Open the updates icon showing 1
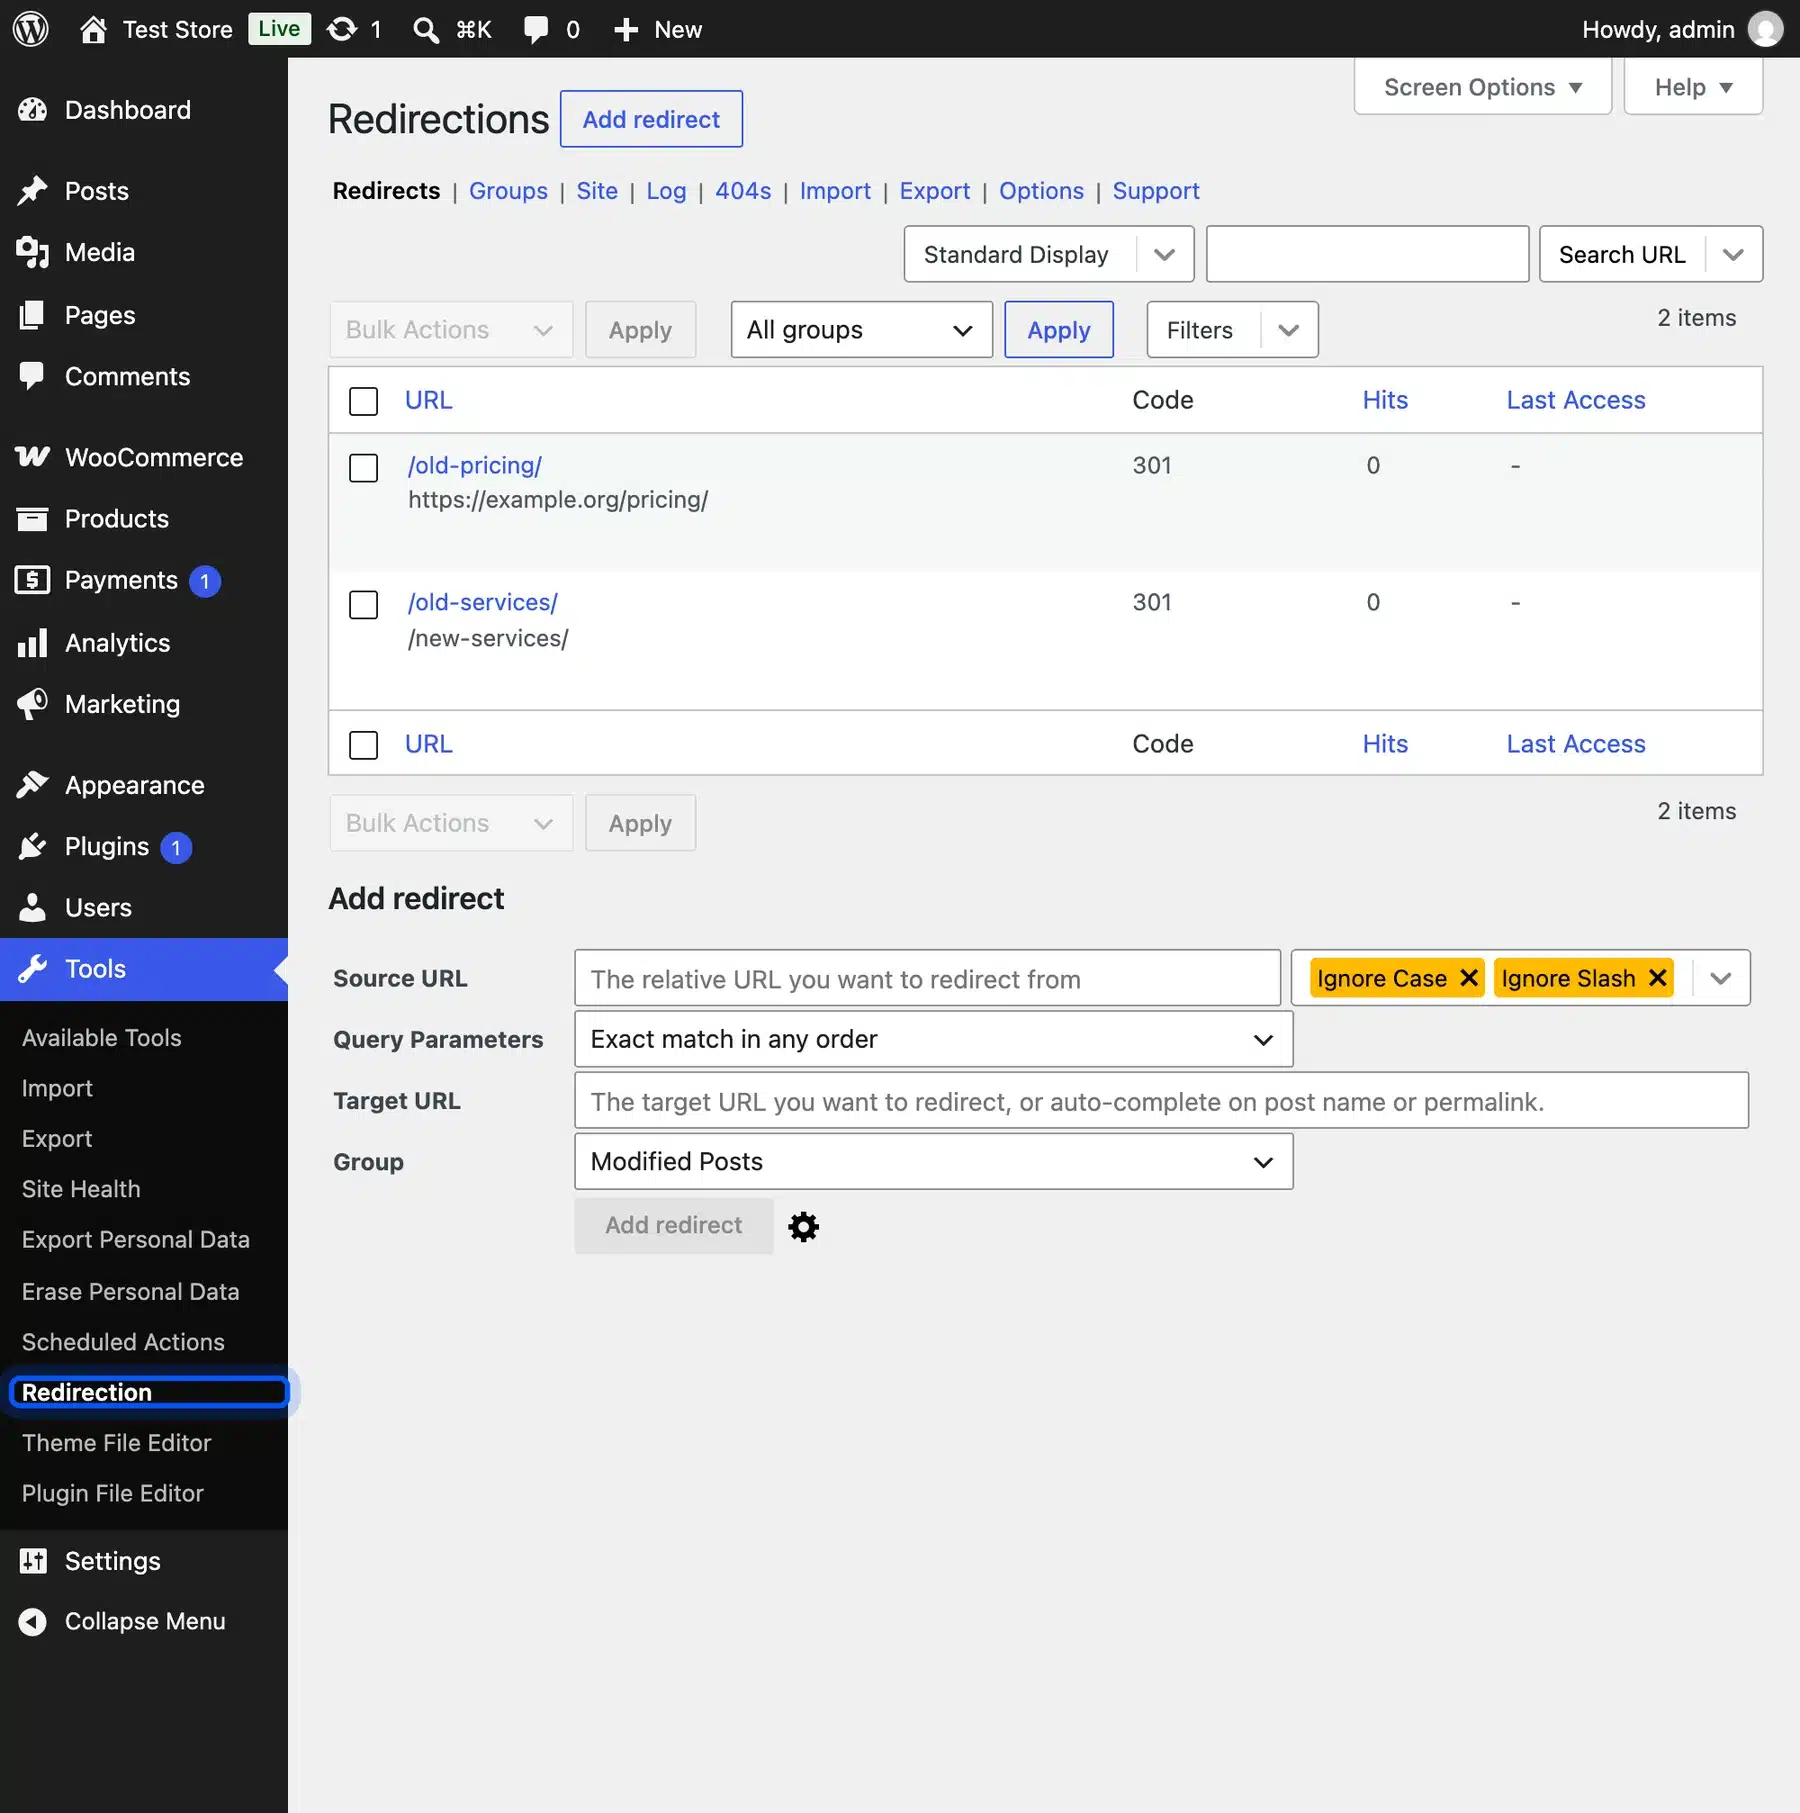Screen dimensions: 1800x1813 (x=342, y=29)
